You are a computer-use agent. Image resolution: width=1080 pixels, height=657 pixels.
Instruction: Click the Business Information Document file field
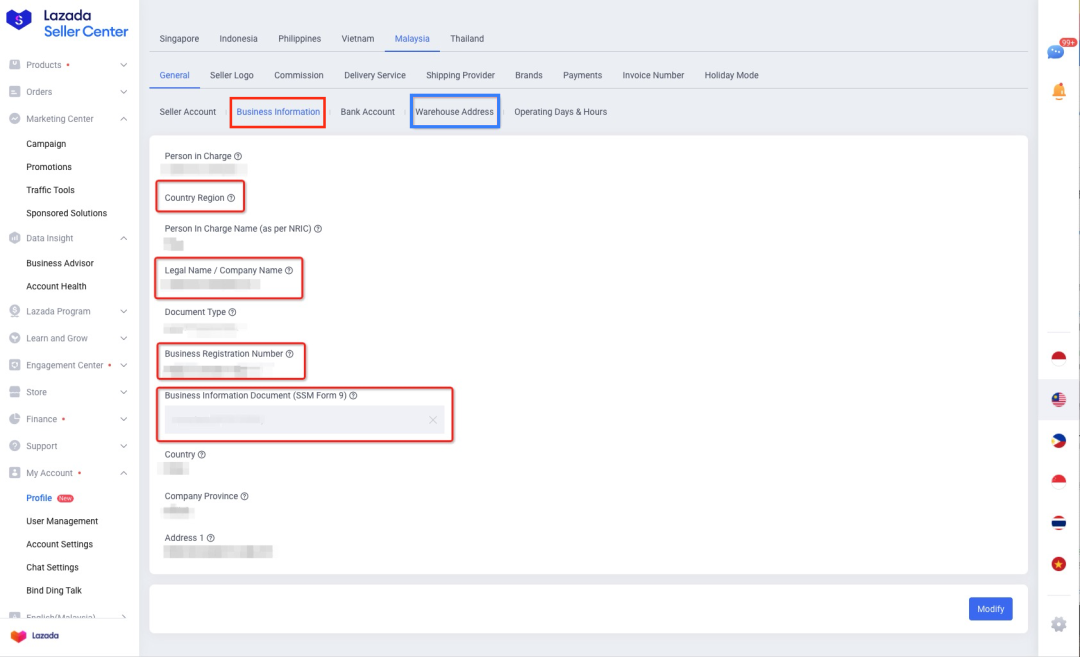coord(304,420)
